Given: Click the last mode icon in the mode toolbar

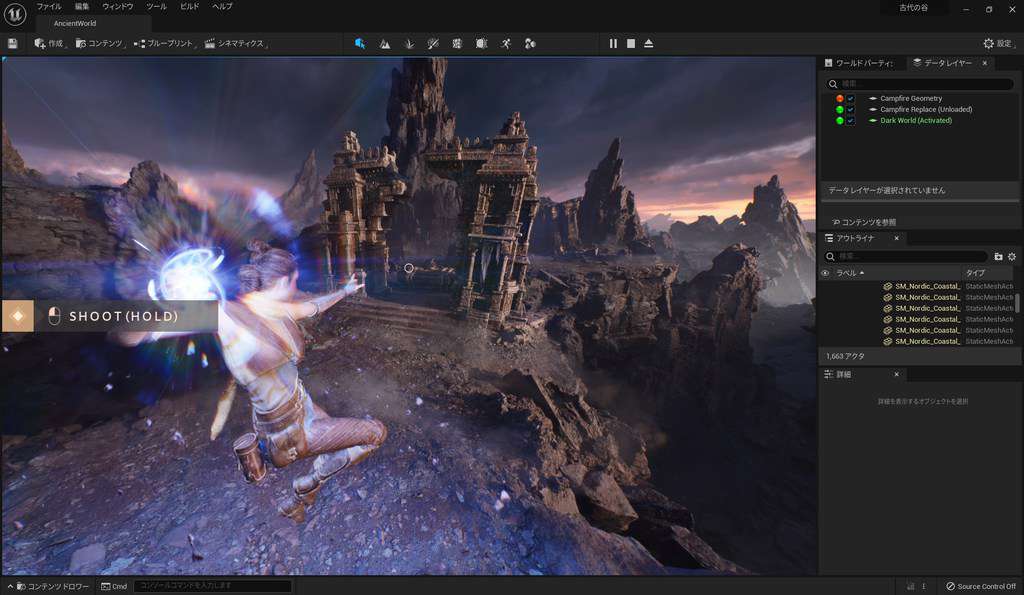Looking at the screenshot, I should pos(530,44).
